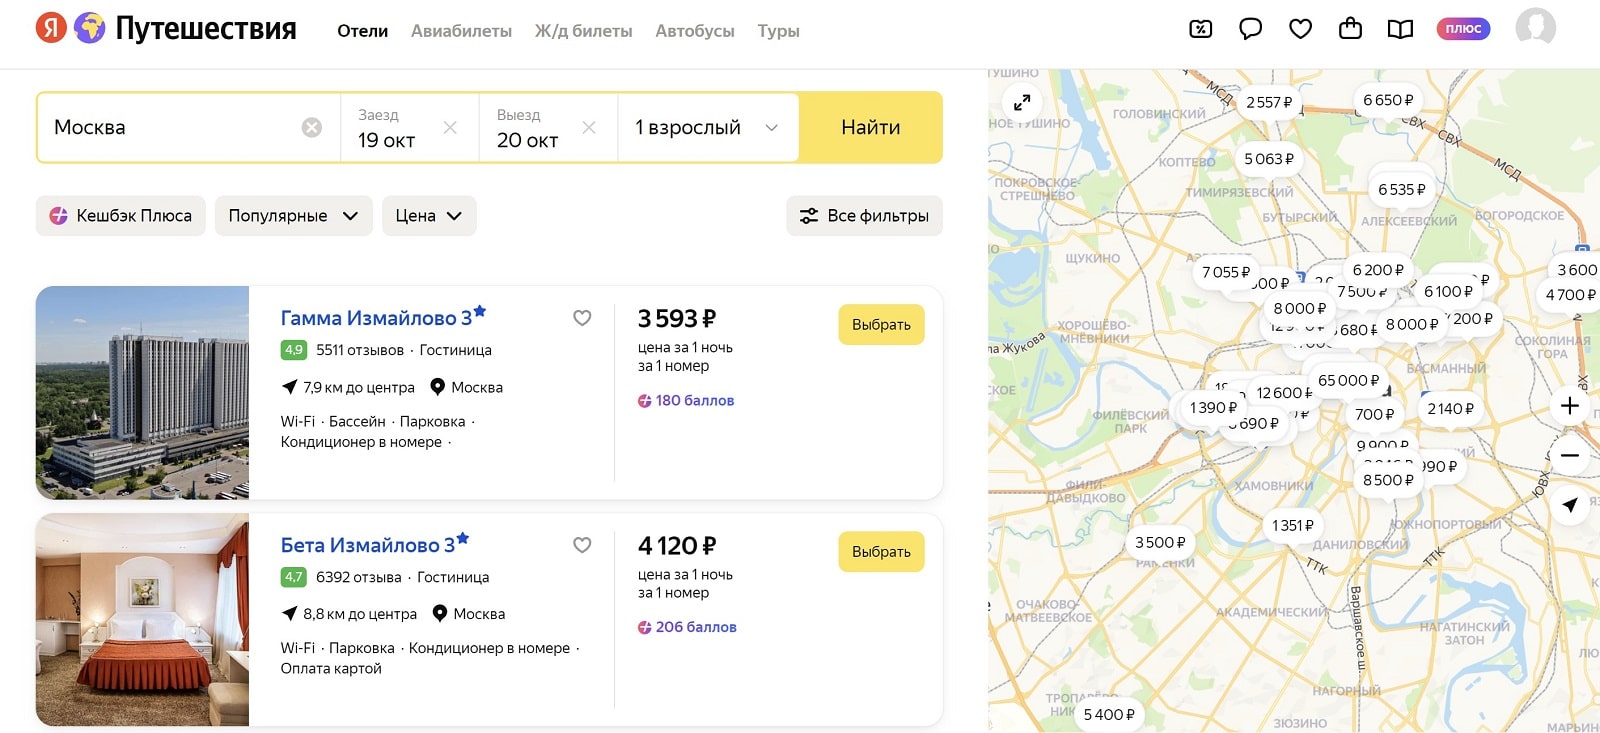Open the chat support bubble icon
The image size is (1600, 733).
coord(1251,29)
